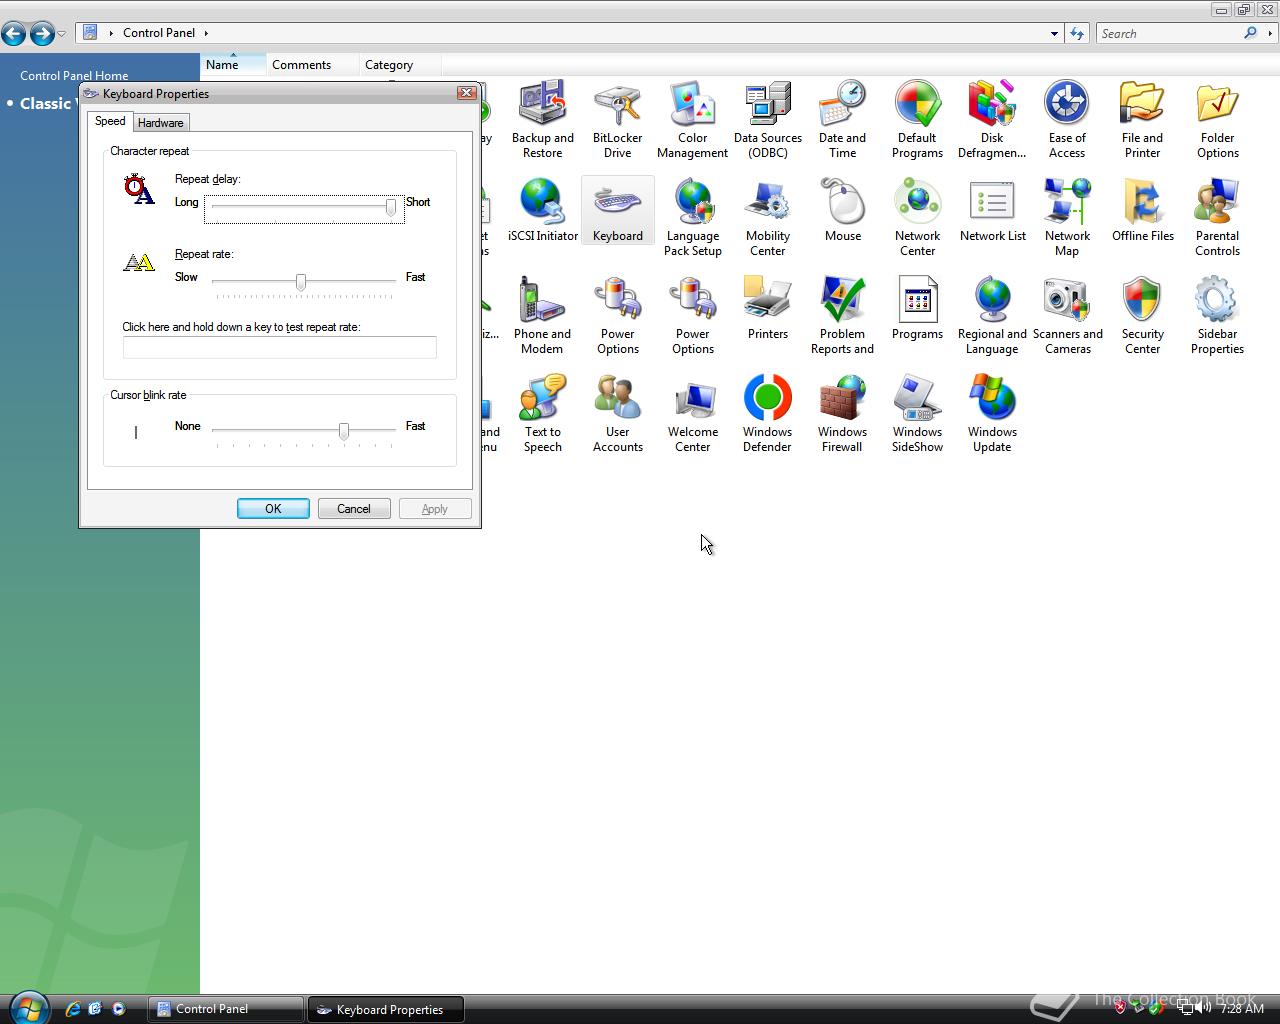This screenshot has height=1024, width=1280.
Task: Open Default Programs icon
Action: click(917, 120)
